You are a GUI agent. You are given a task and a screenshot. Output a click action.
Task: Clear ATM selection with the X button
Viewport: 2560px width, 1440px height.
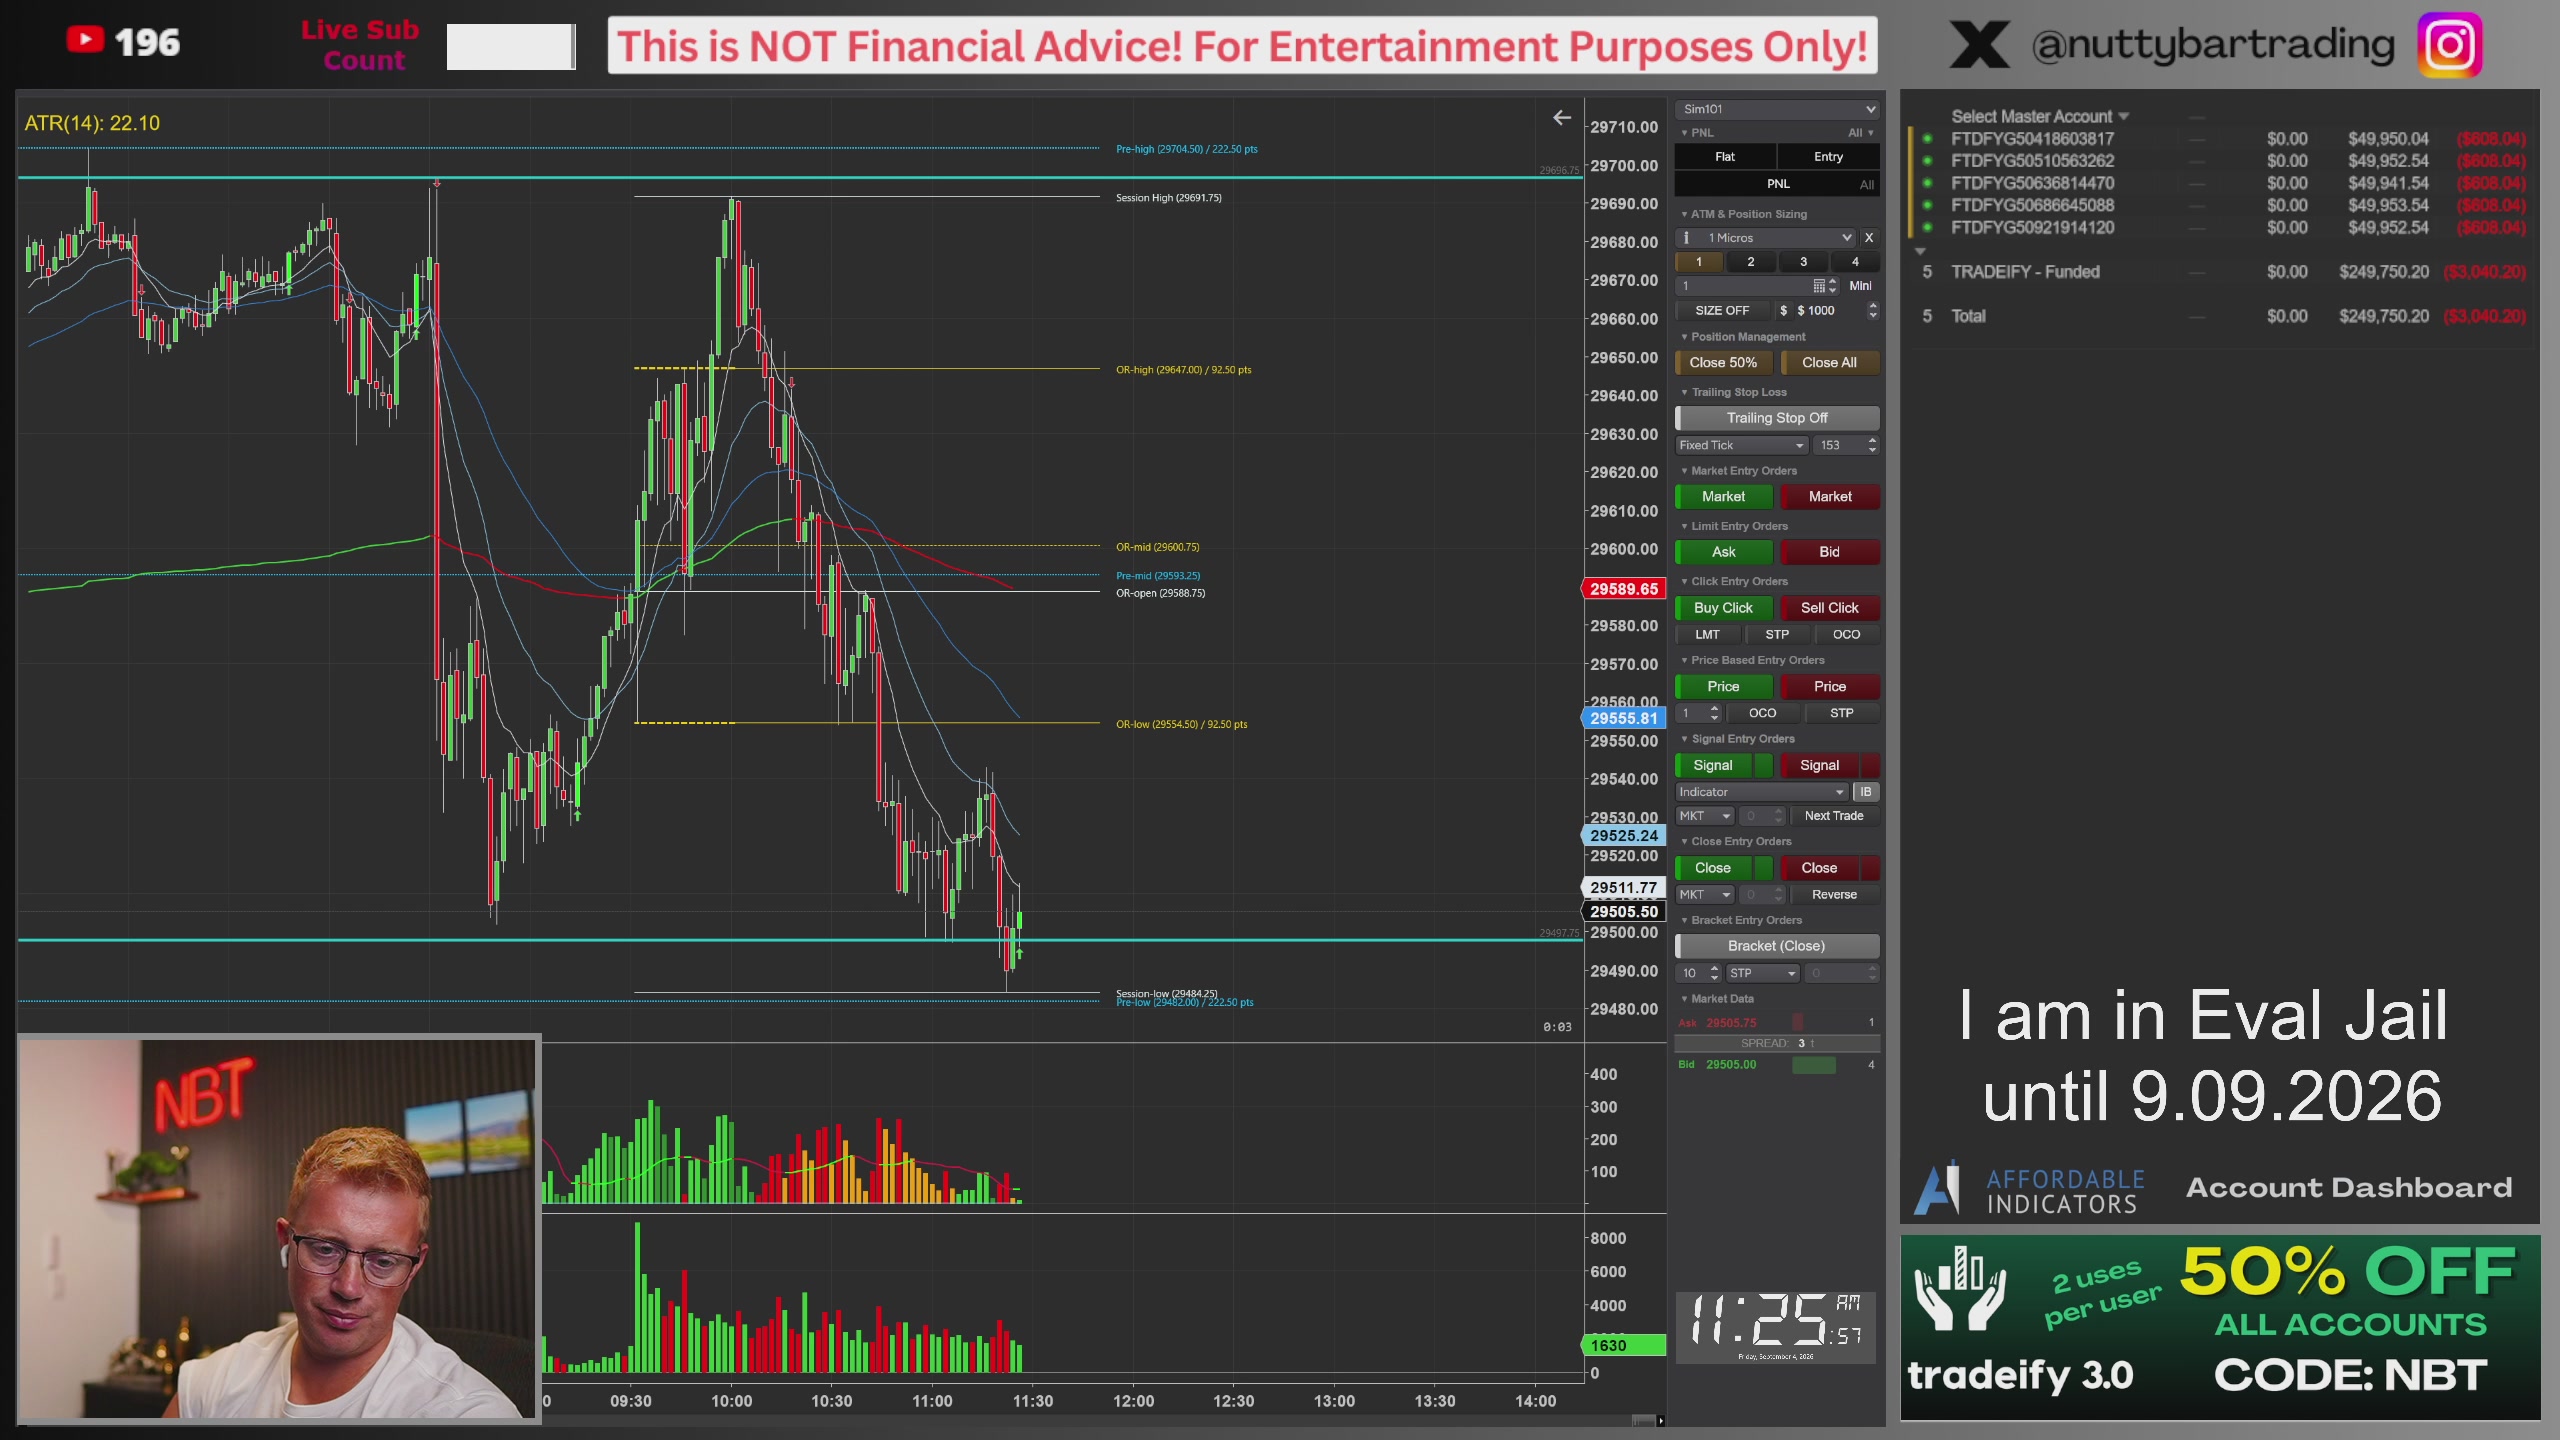click(x=1868, y=238)
